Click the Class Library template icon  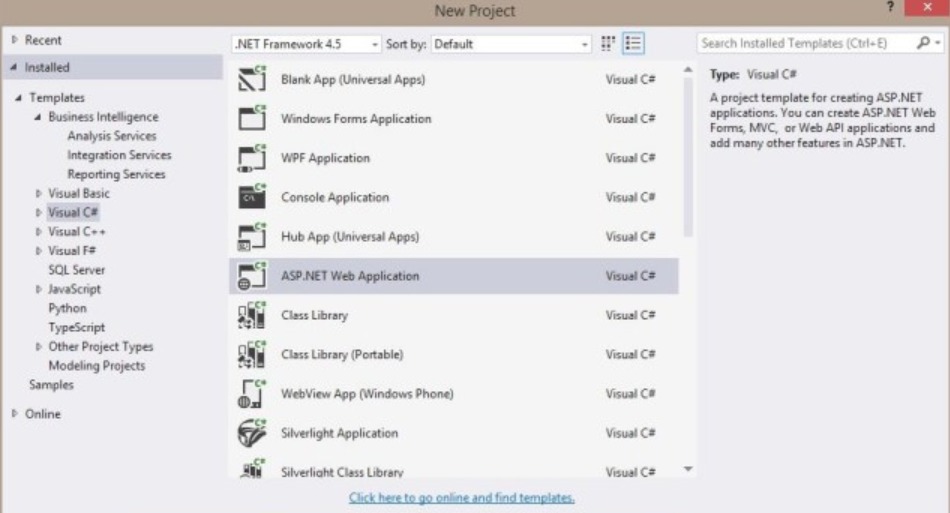click(252, 316)
